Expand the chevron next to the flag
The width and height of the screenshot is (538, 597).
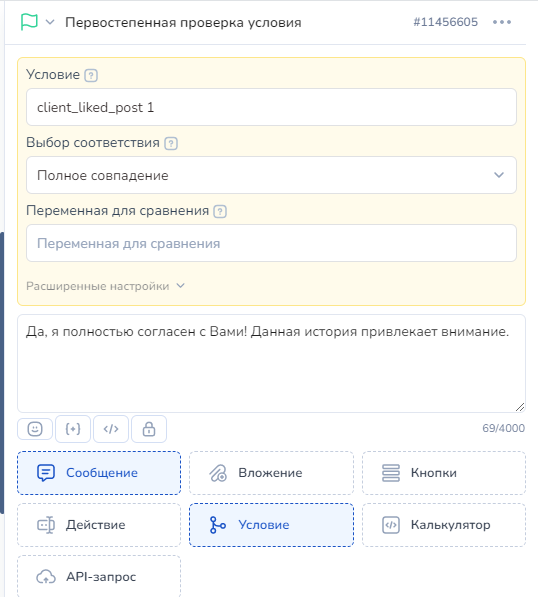click(50, 22)
